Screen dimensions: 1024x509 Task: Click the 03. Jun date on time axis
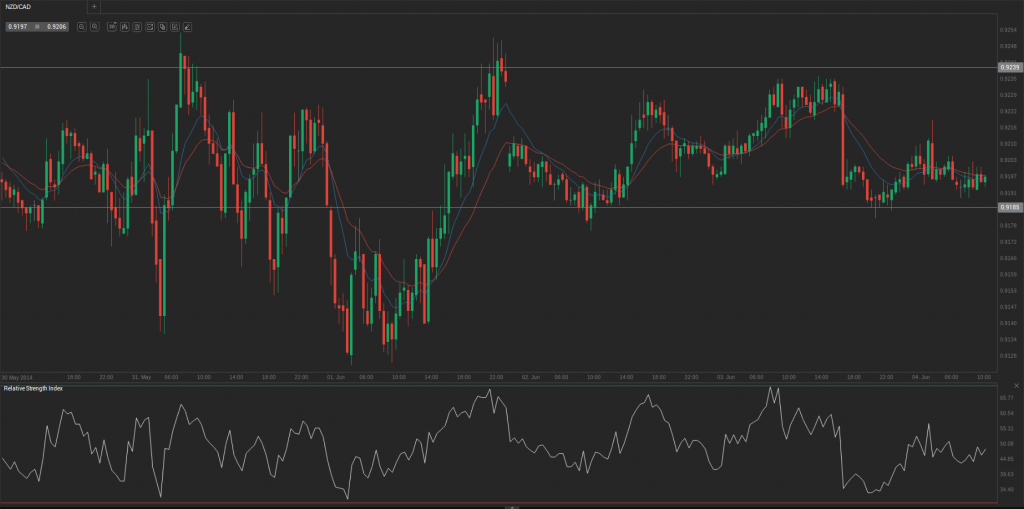[x=725, y=377]
